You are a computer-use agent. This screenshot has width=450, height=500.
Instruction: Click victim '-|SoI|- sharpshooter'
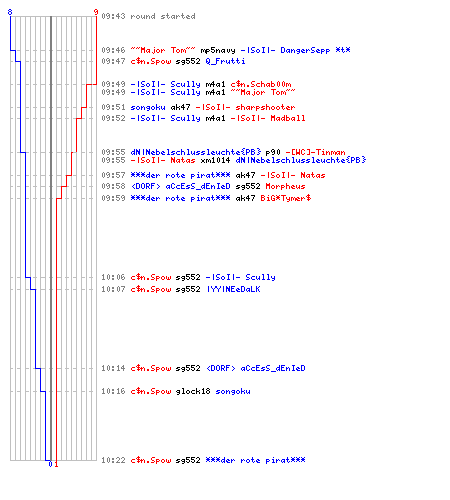click(x=245, y=107)
